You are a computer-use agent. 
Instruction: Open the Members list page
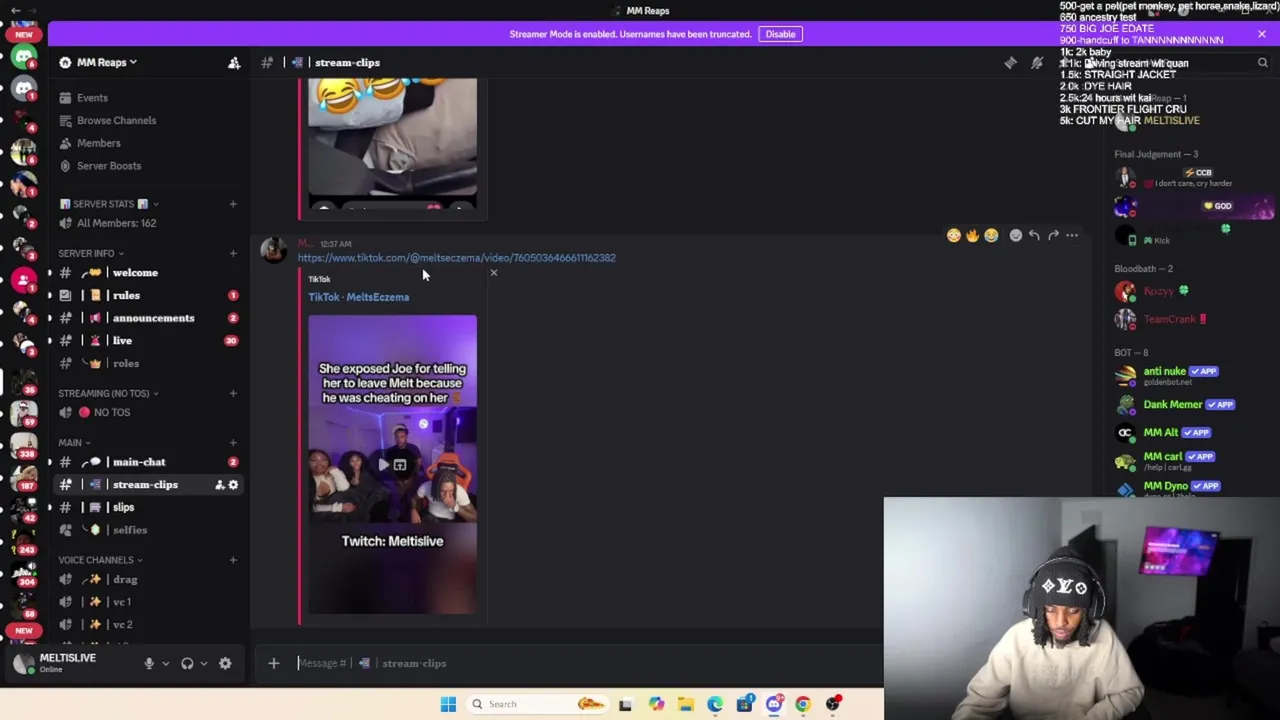tap(98, 143)
